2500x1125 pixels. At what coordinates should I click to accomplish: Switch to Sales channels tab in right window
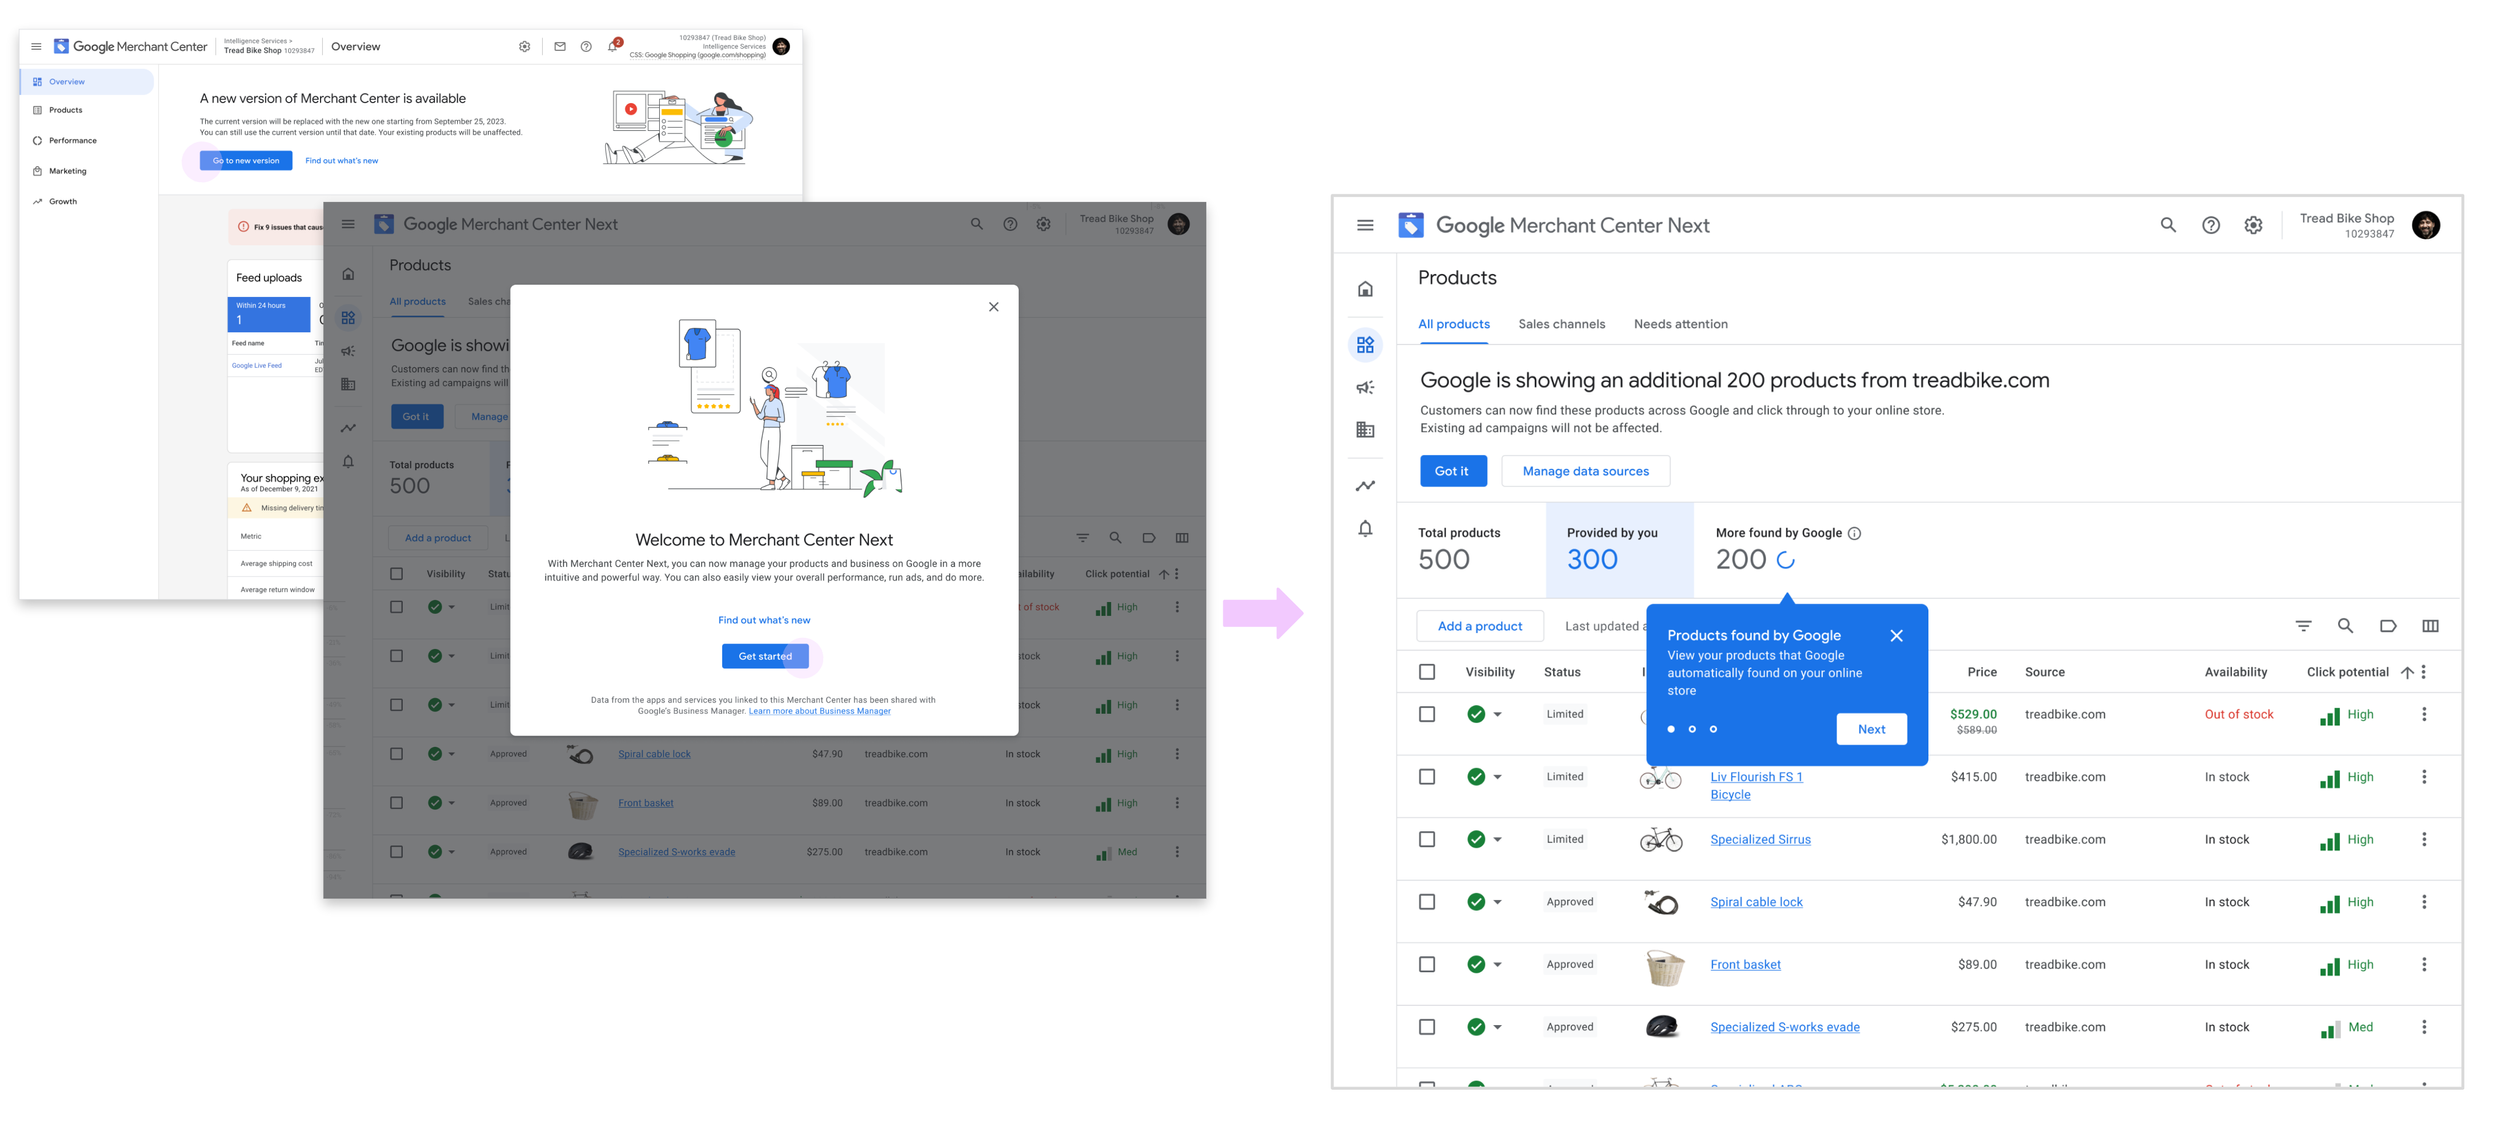1561,324
